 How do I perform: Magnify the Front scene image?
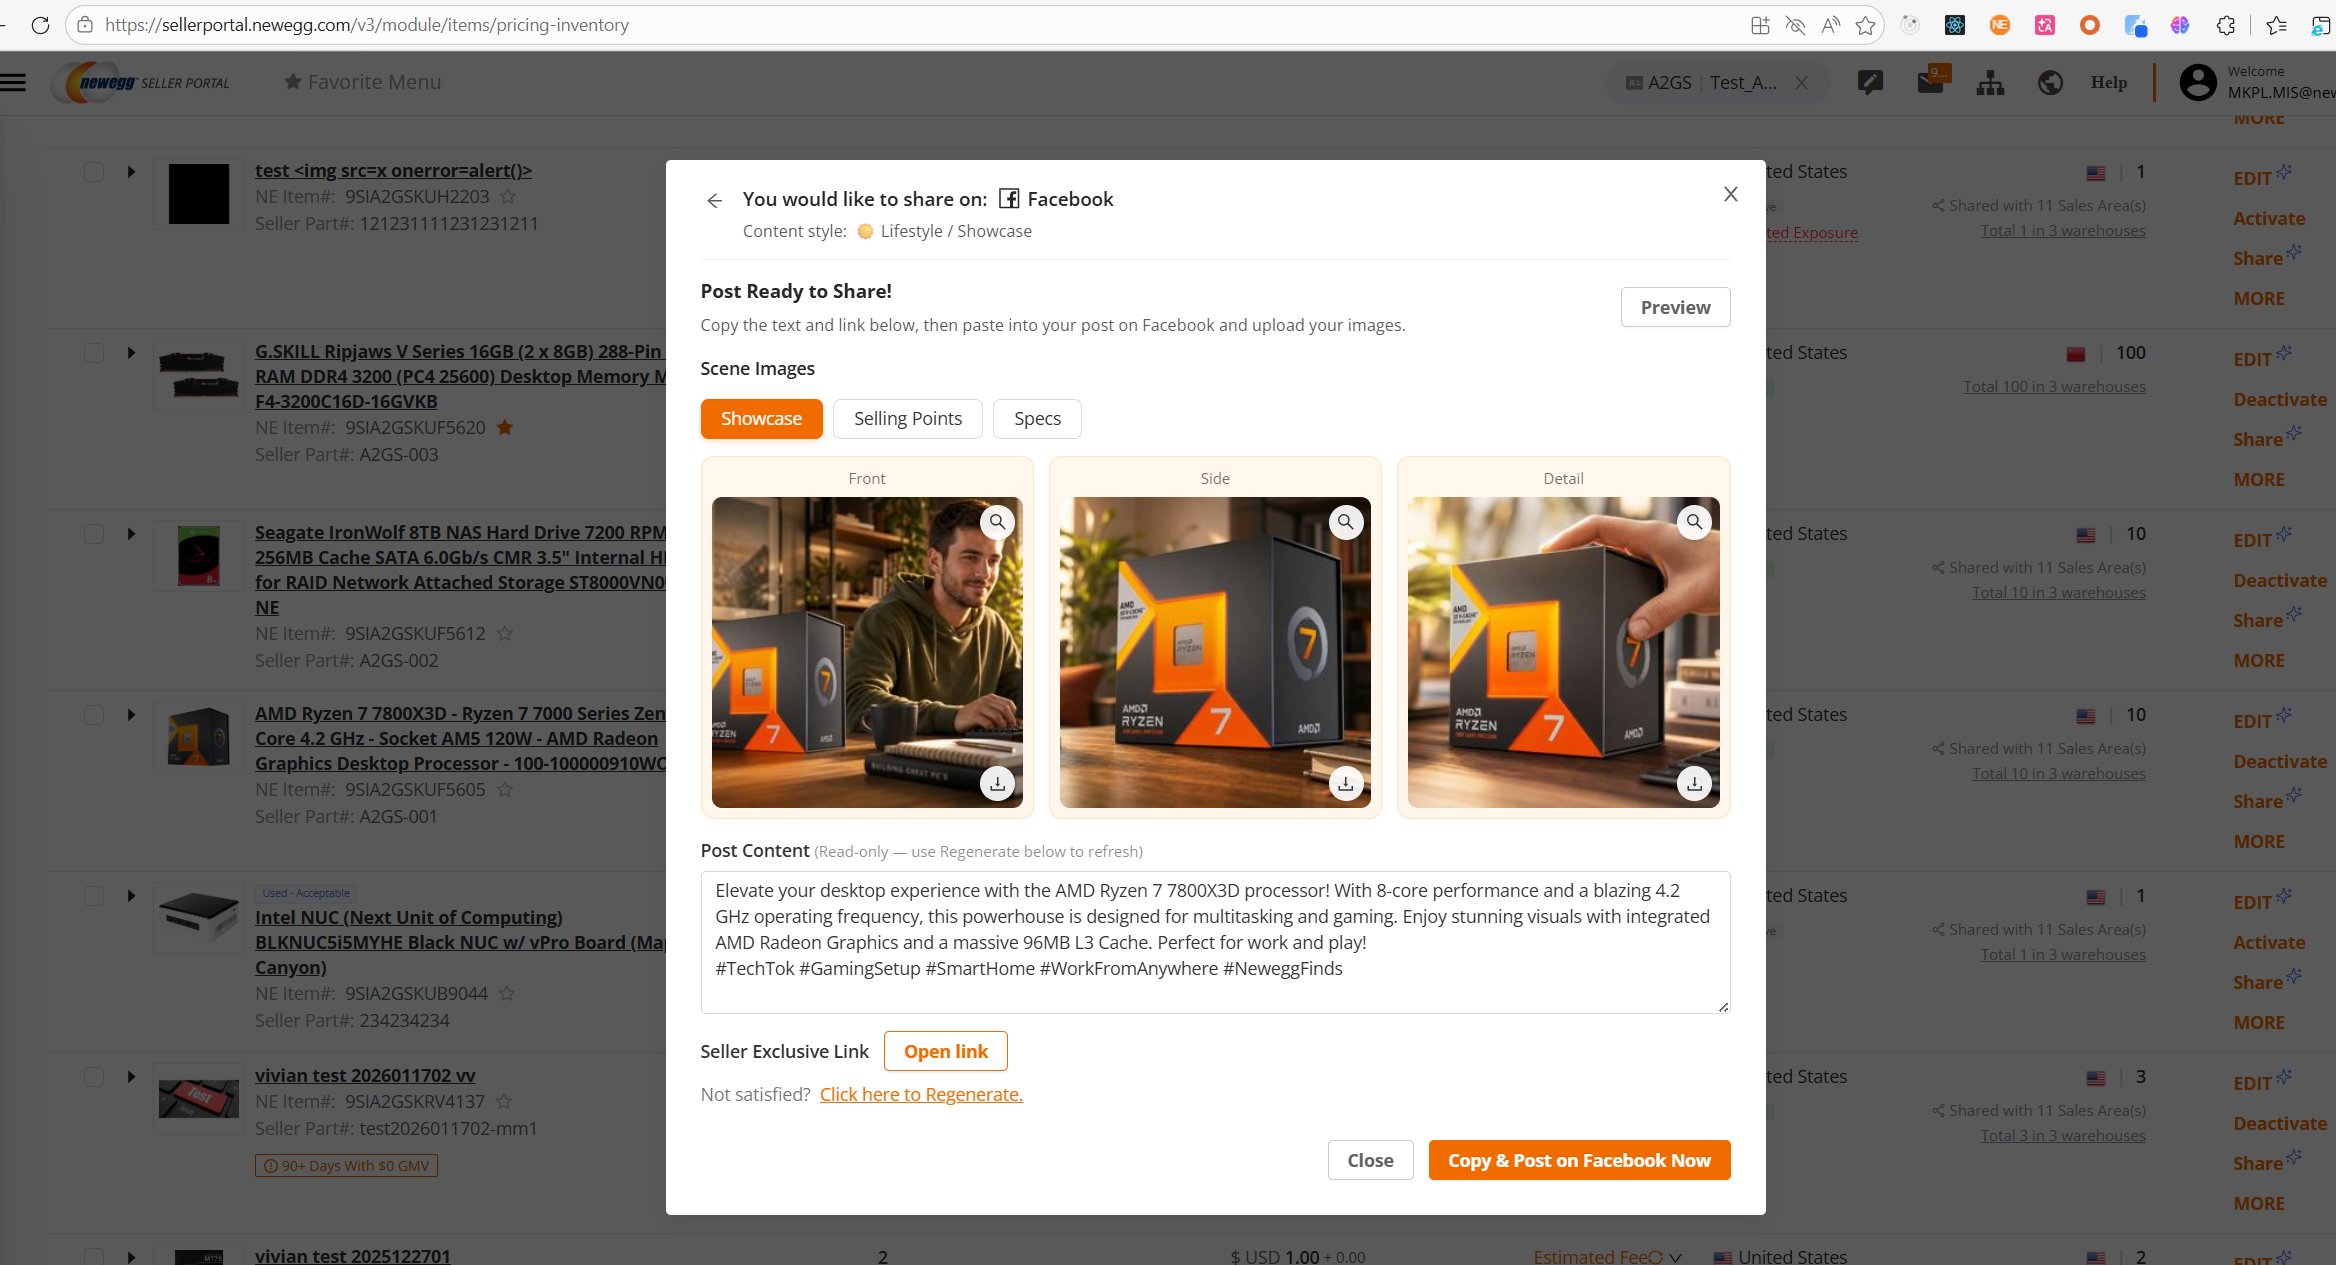(997, 522)
